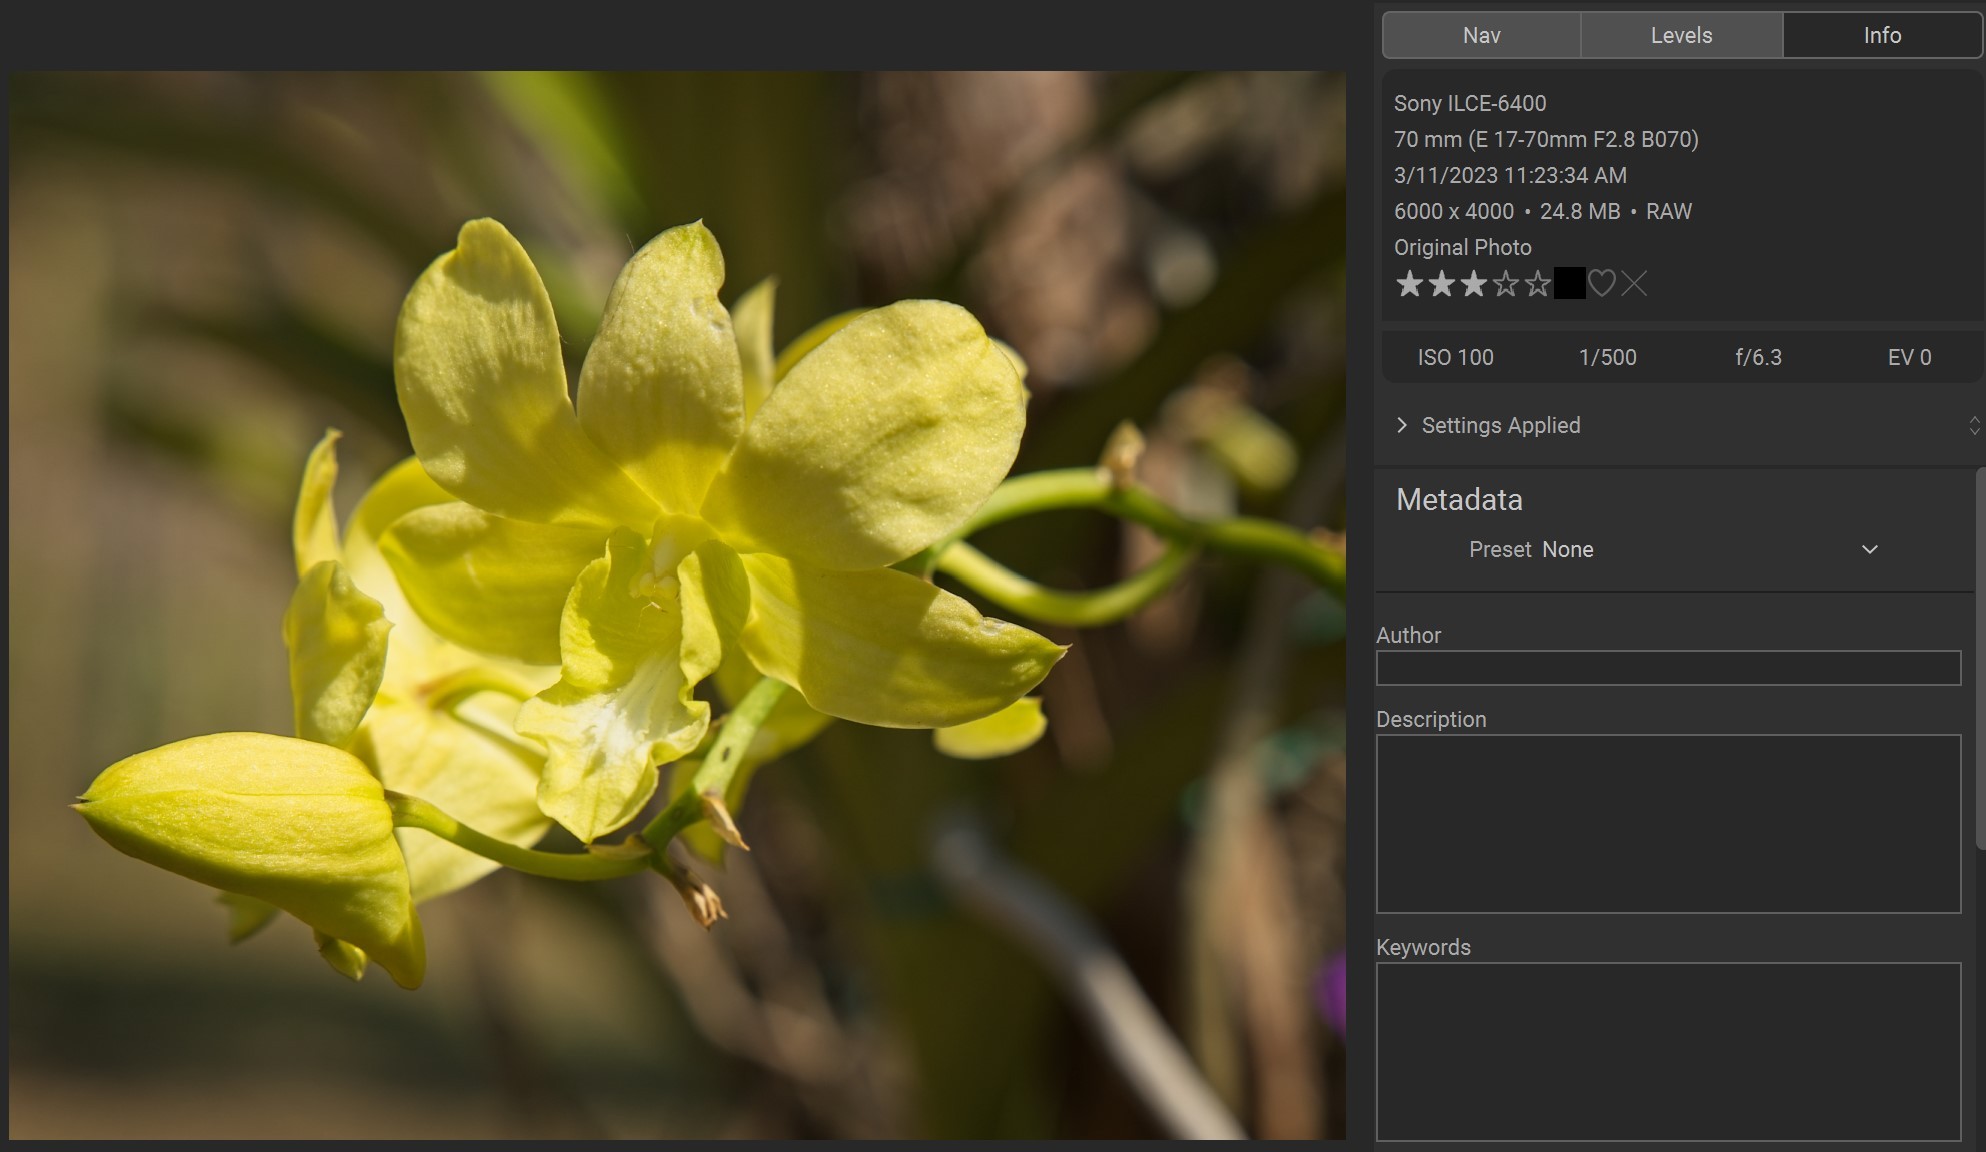This screenshot has width=1986, height=1152.
Task: Click the 70 mm lens info line
Action: point(1546,139)
